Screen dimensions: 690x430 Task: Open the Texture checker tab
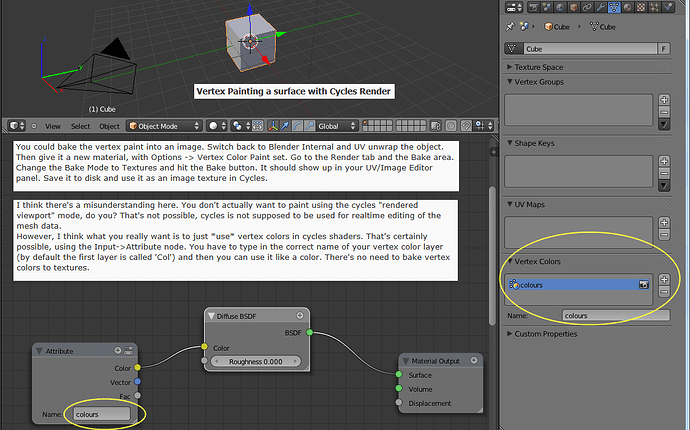641,7
